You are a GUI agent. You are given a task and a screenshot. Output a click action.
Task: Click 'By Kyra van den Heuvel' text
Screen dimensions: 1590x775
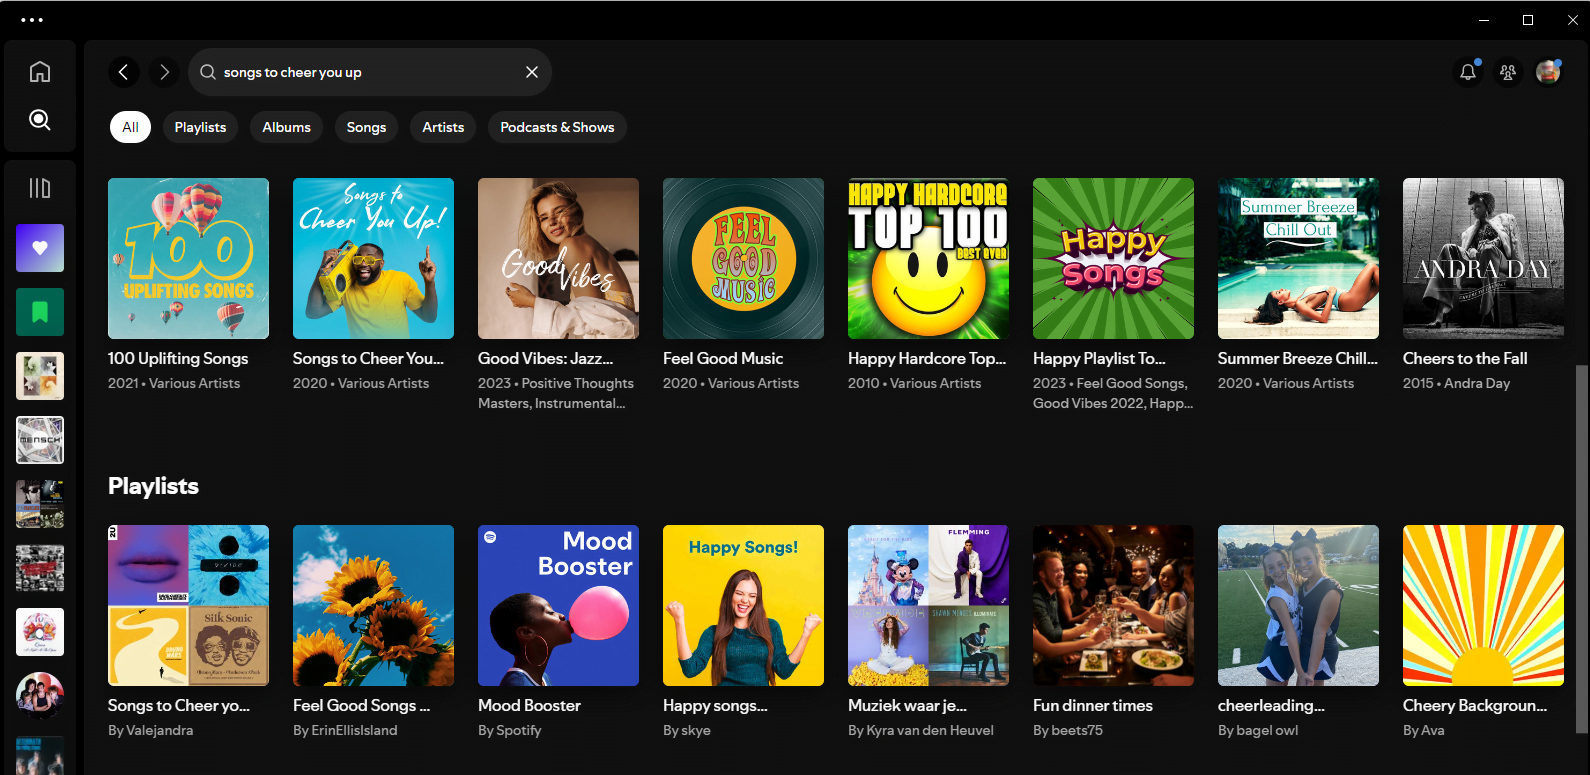click(921, 730)
